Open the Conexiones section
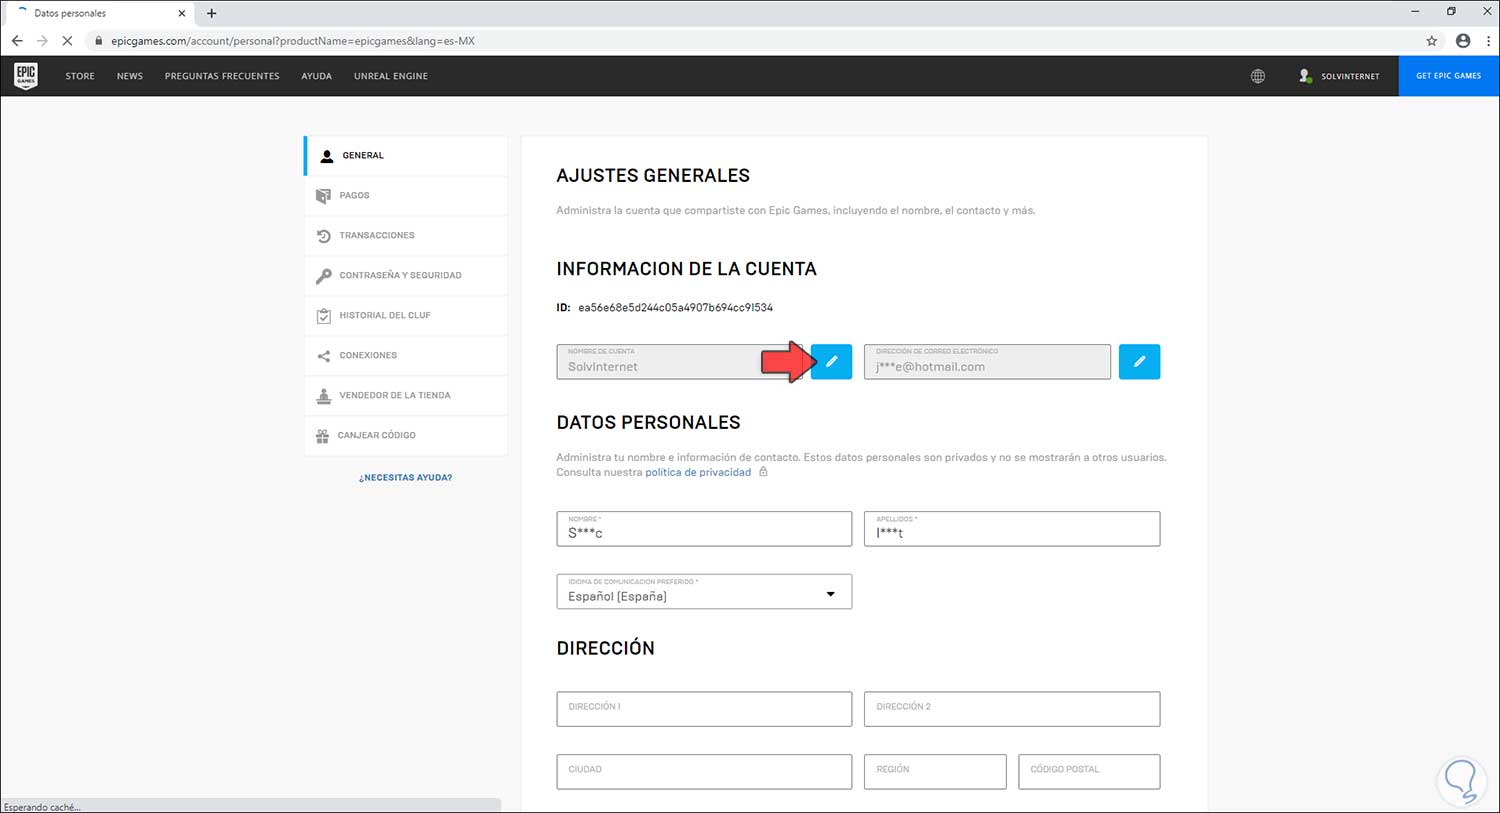 click(x=406, y=356)
